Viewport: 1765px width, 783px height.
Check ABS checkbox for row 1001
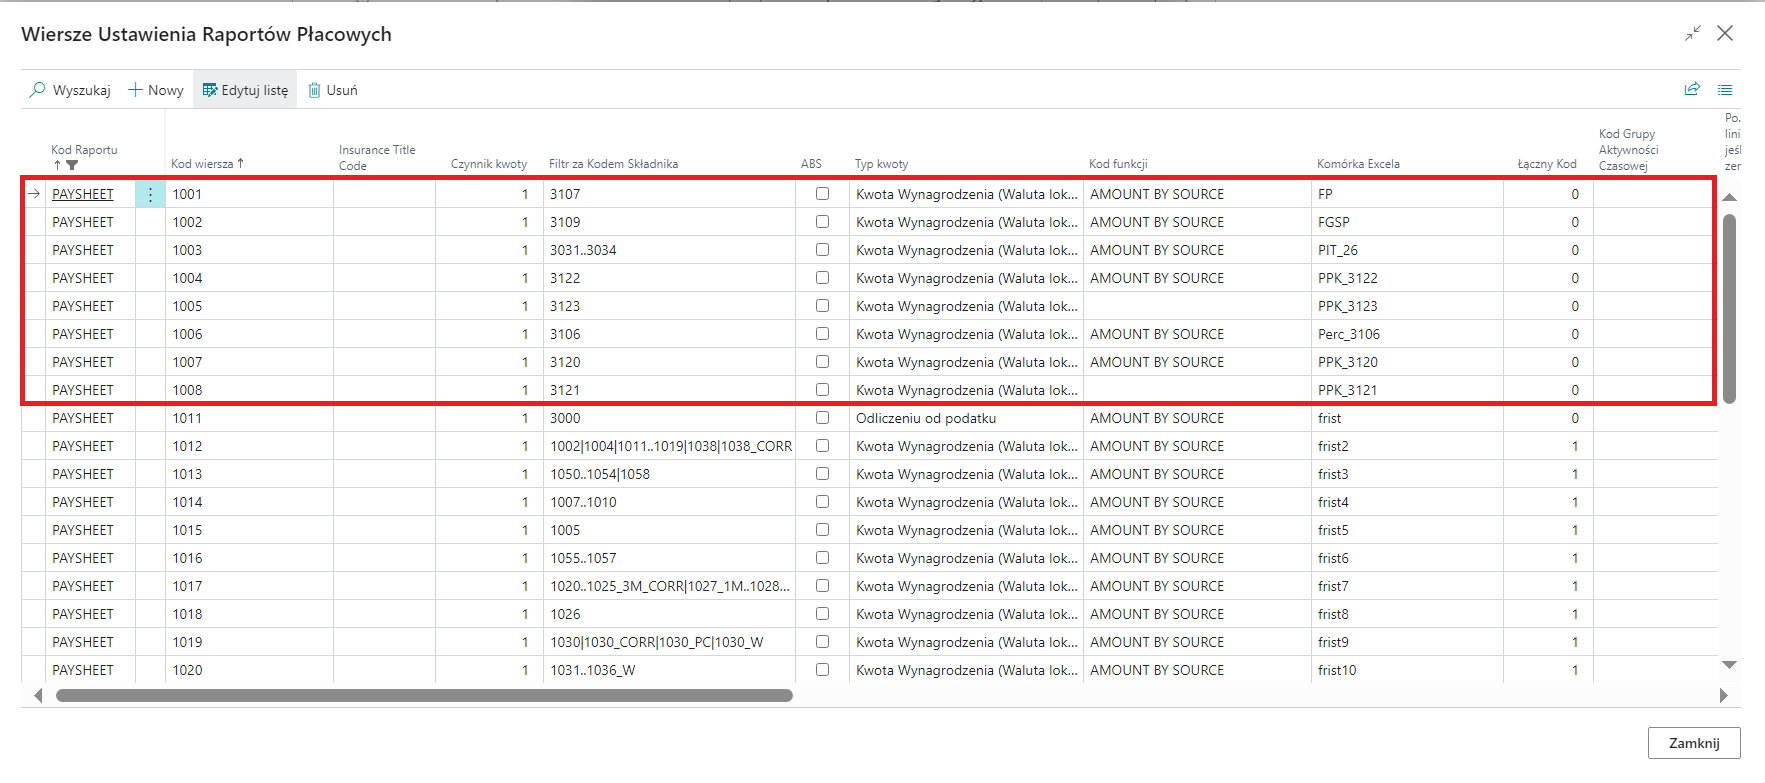[822, 194]
